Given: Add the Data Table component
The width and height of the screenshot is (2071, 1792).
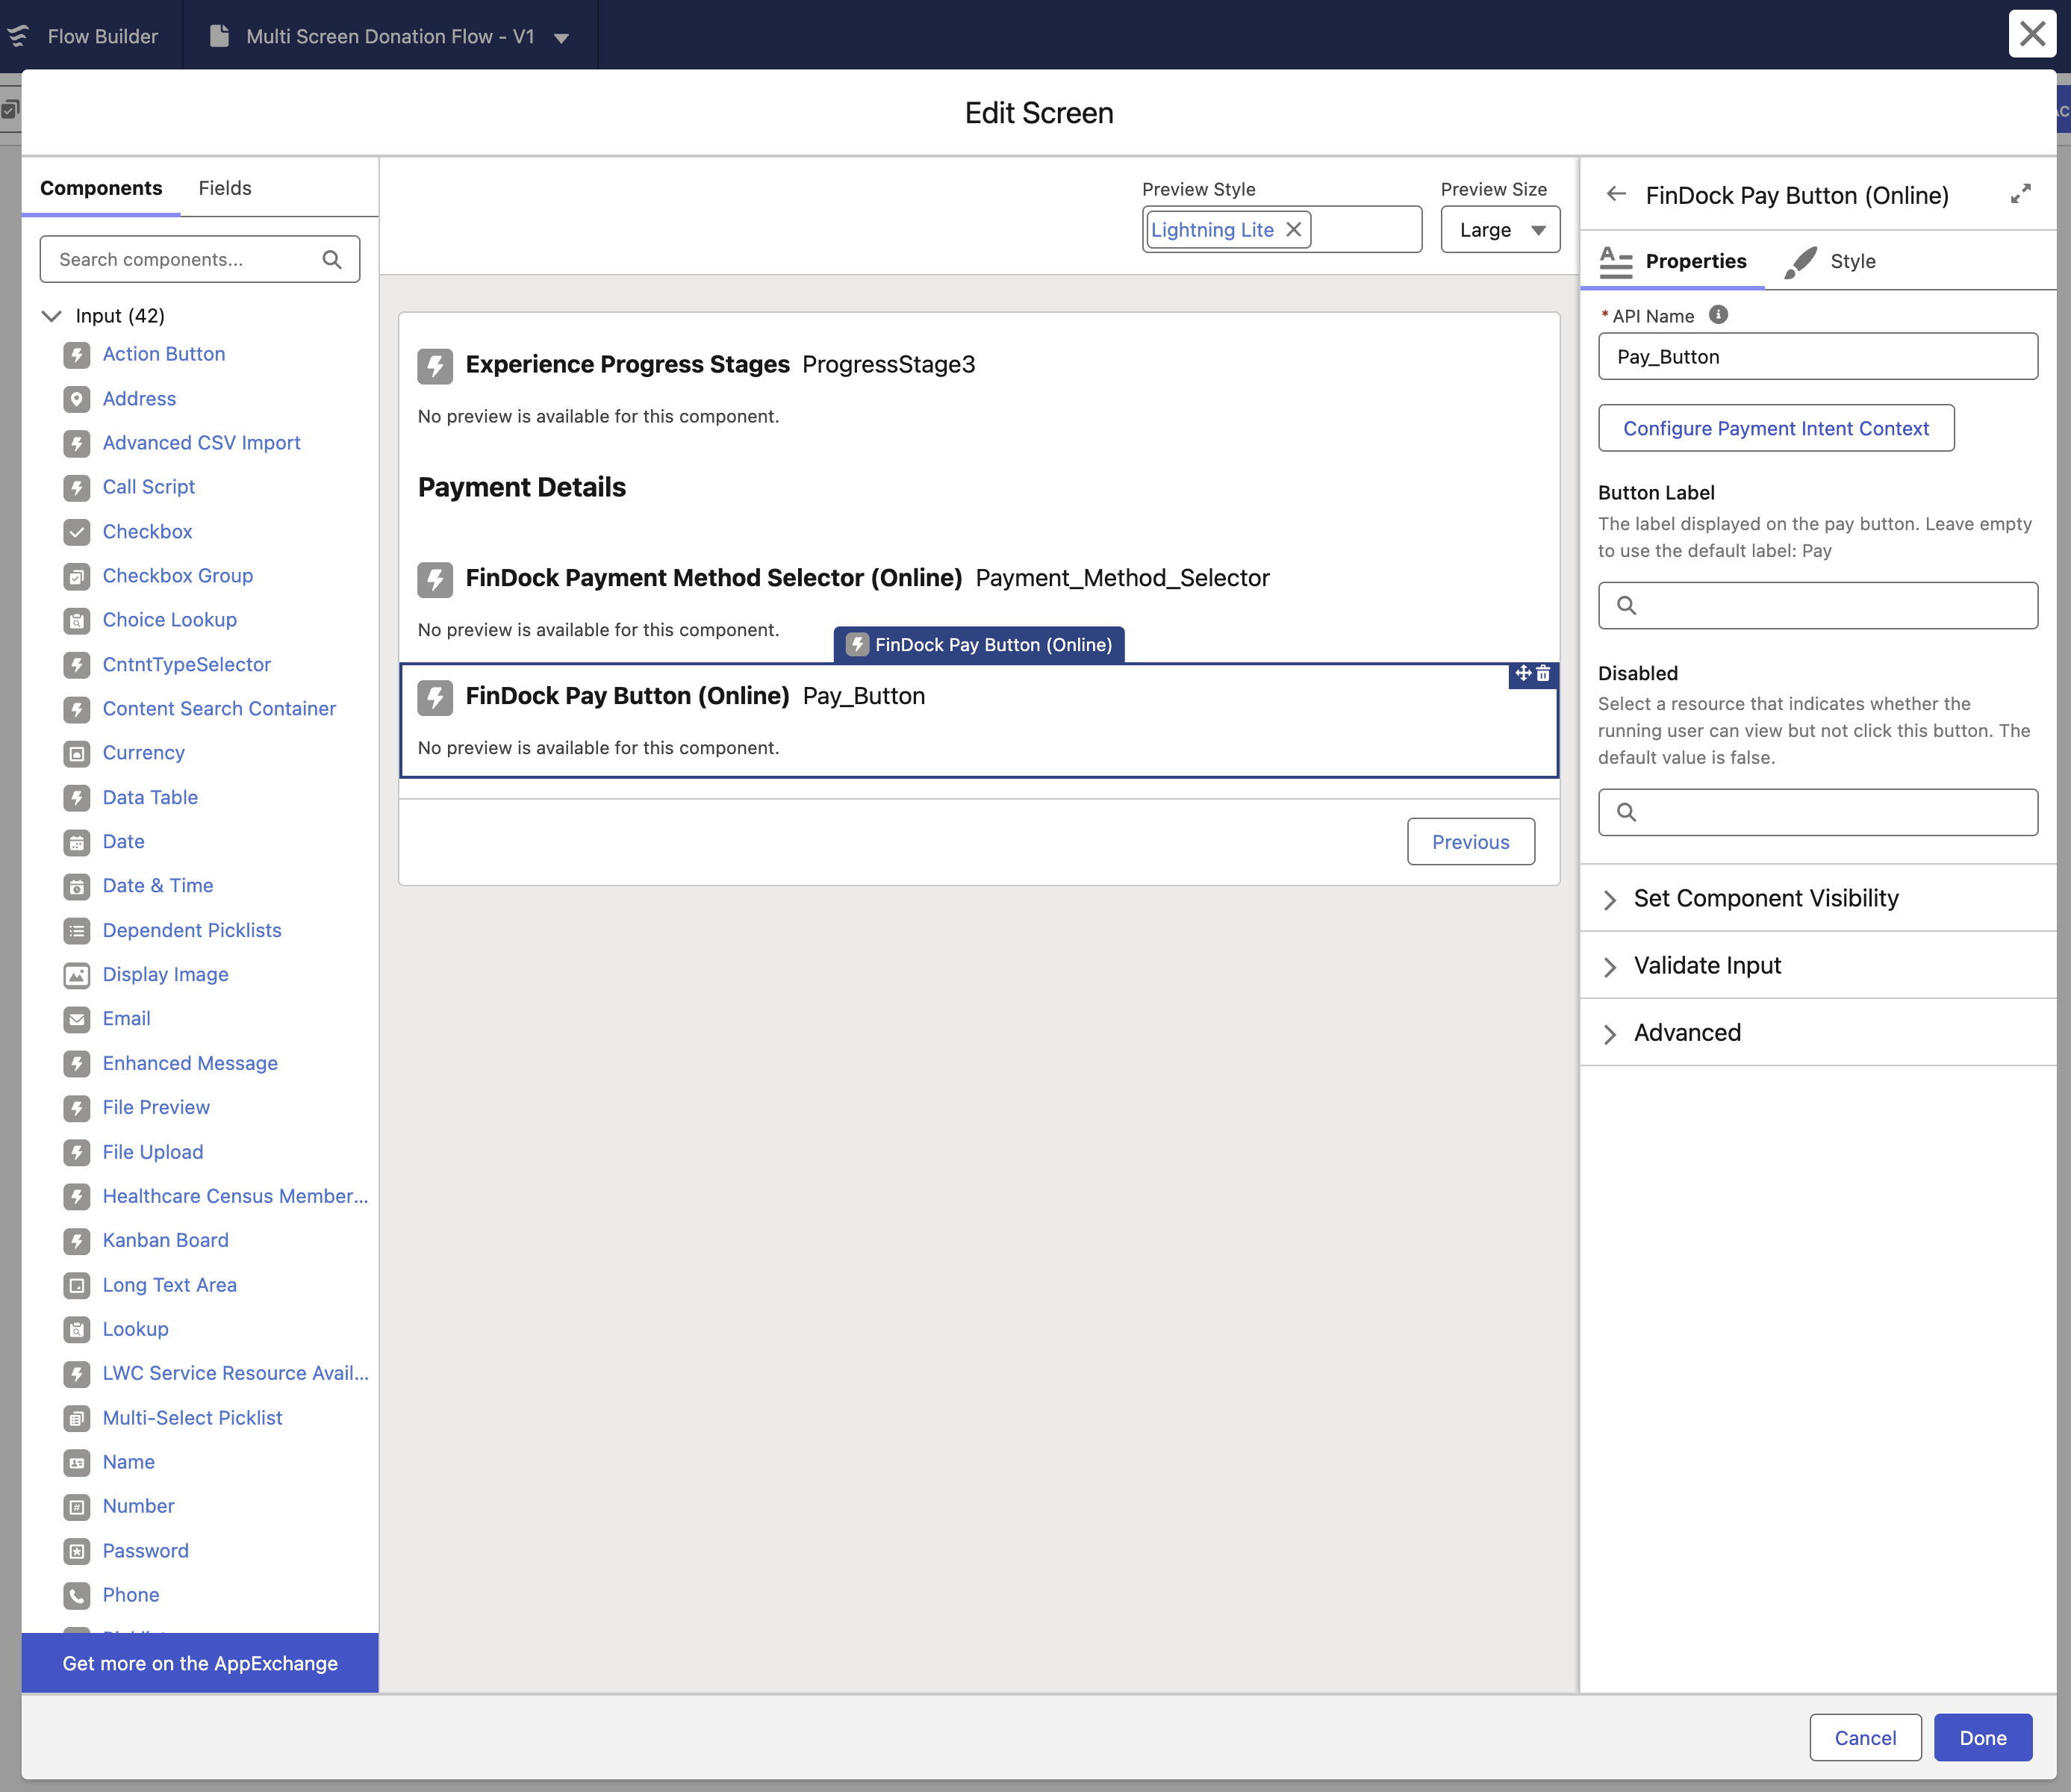Looking at the screenshot, I should tap(150, 798).
